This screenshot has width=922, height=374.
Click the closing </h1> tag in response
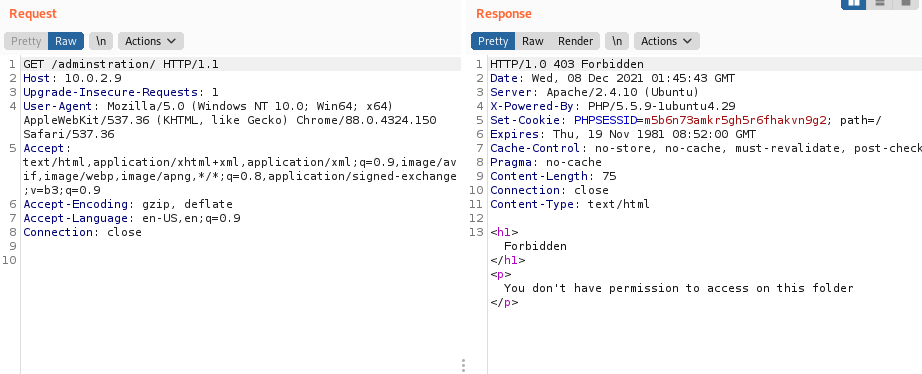pos(507,261)
